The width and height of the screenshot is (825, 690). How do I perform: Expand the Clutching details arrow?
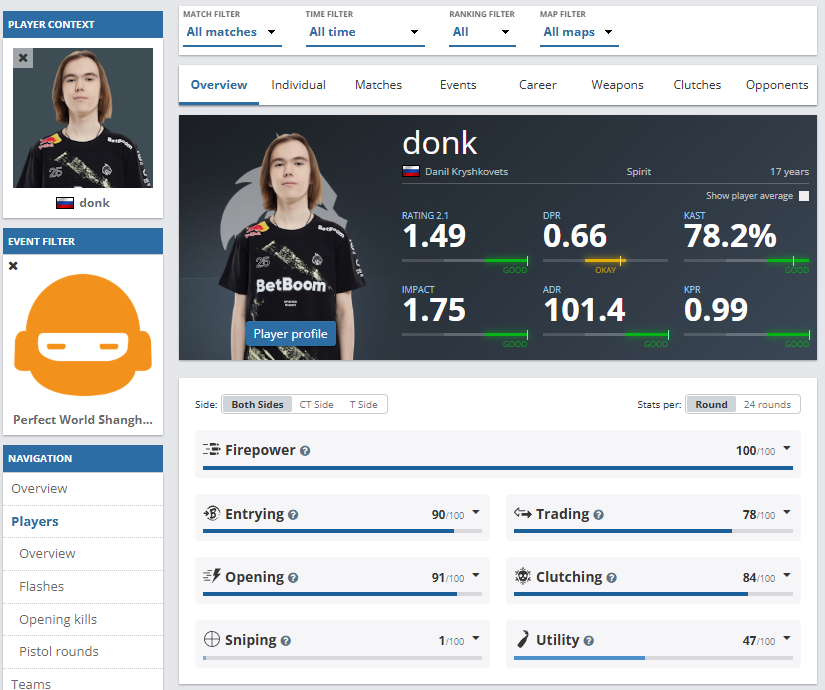click(787, 575)
